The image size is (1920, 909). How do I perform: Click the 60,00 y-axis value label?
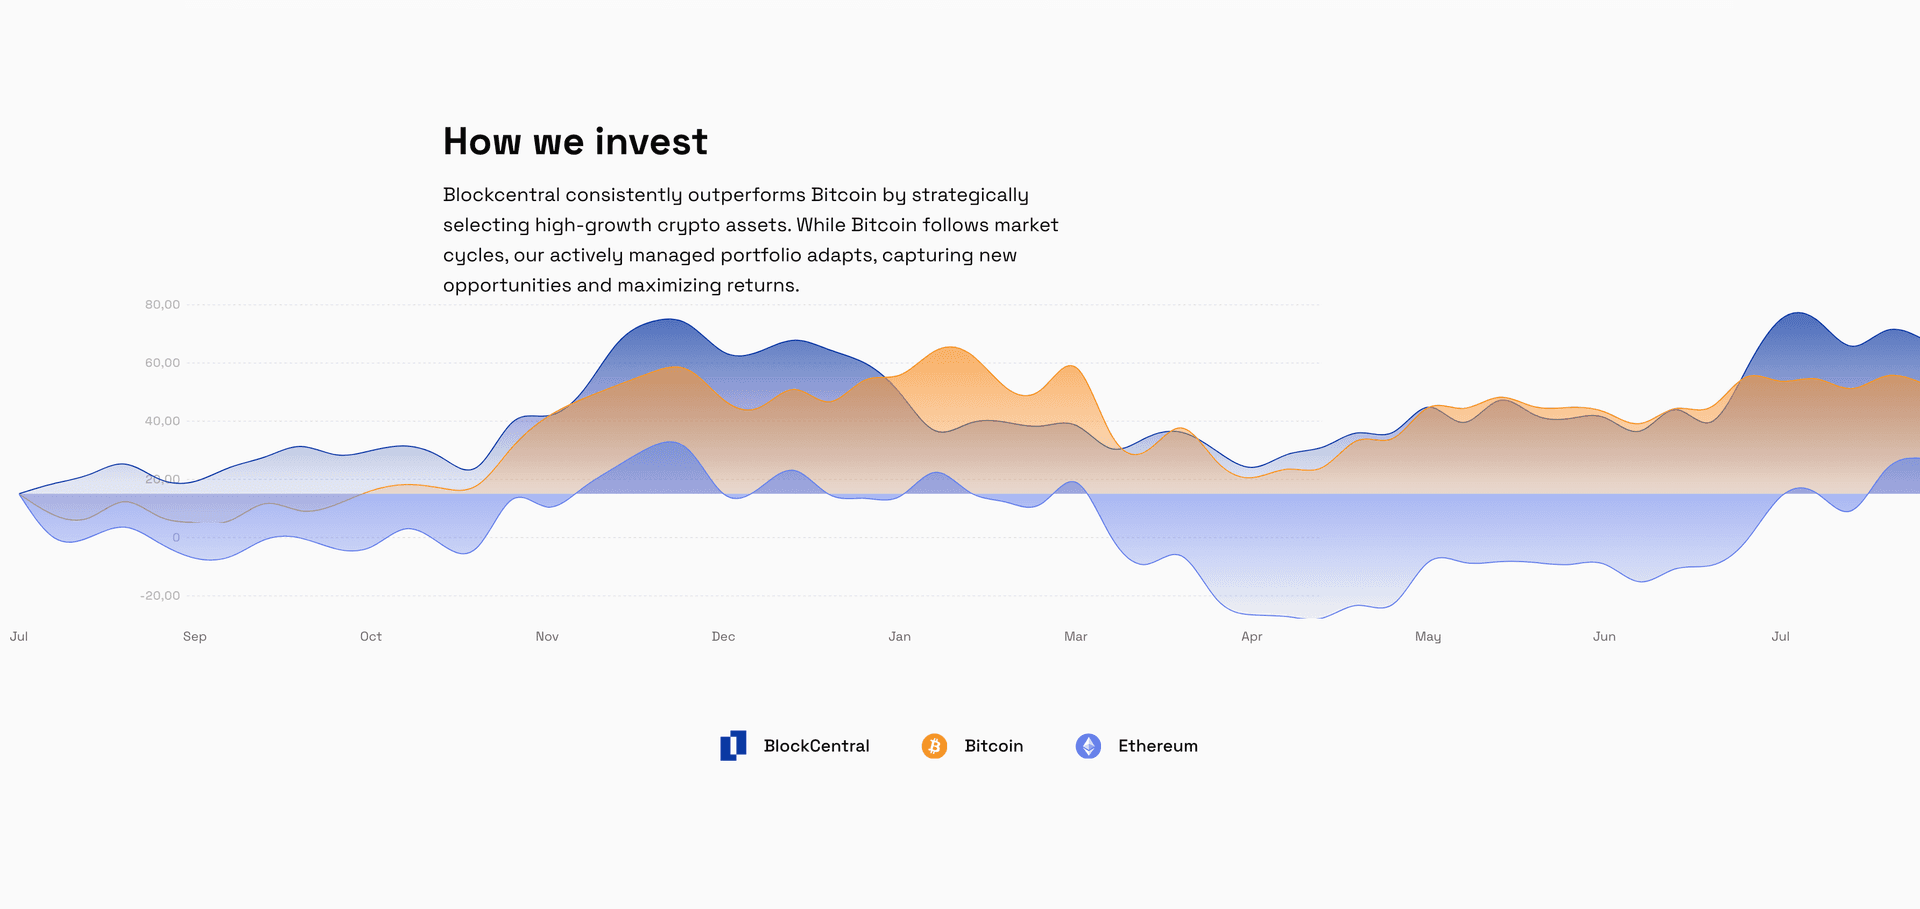pos(162,363)
